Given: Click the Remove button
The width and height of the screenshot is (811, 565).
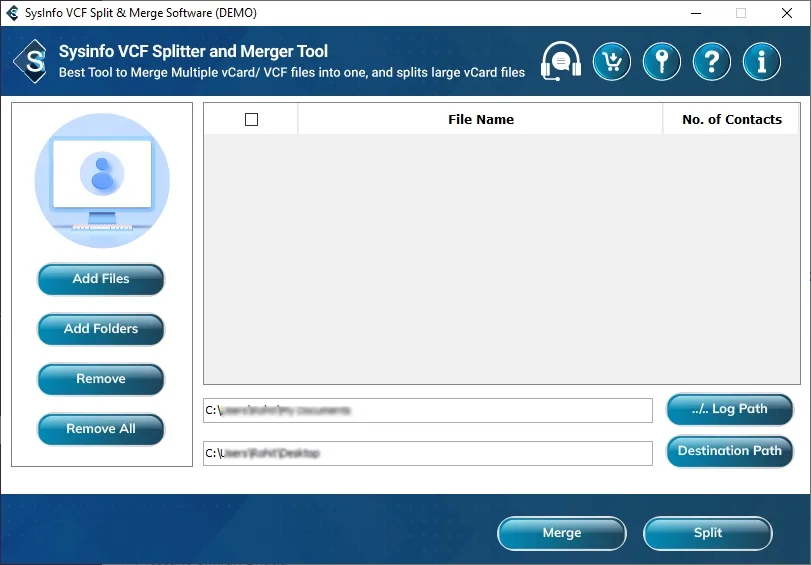Looking at the screenshot, I should [x=101, y=379].
